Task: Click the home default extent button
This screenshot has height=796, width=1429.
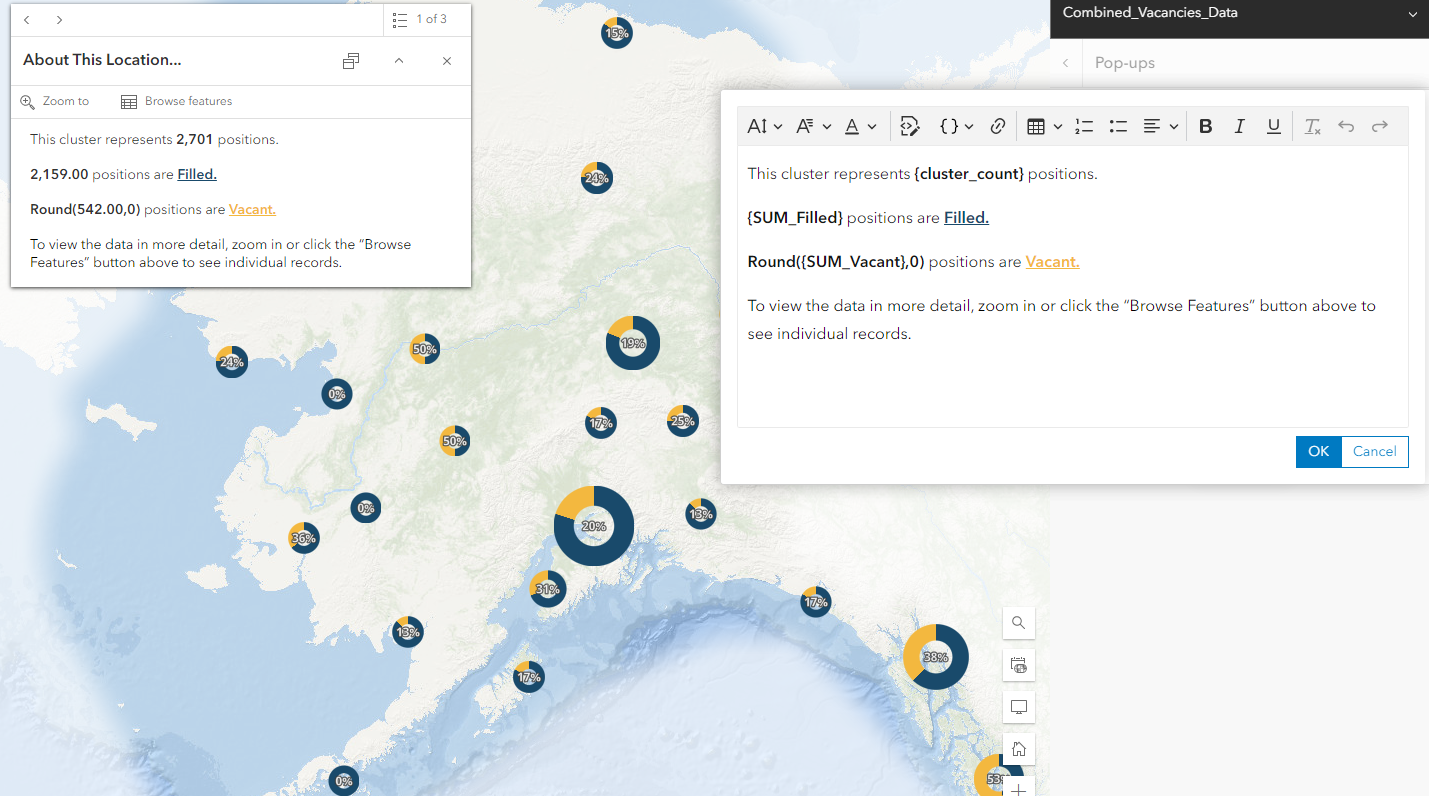Action: [x=1019, y=749]
